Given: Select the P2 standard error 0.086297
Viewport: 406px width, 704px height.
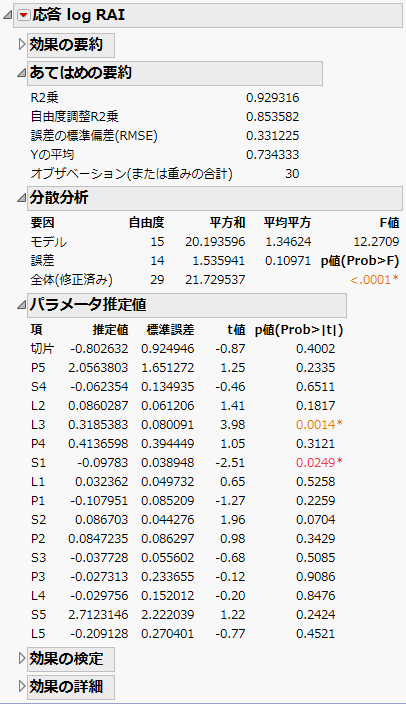Looking at the screenshot, I should click(168, 538).
